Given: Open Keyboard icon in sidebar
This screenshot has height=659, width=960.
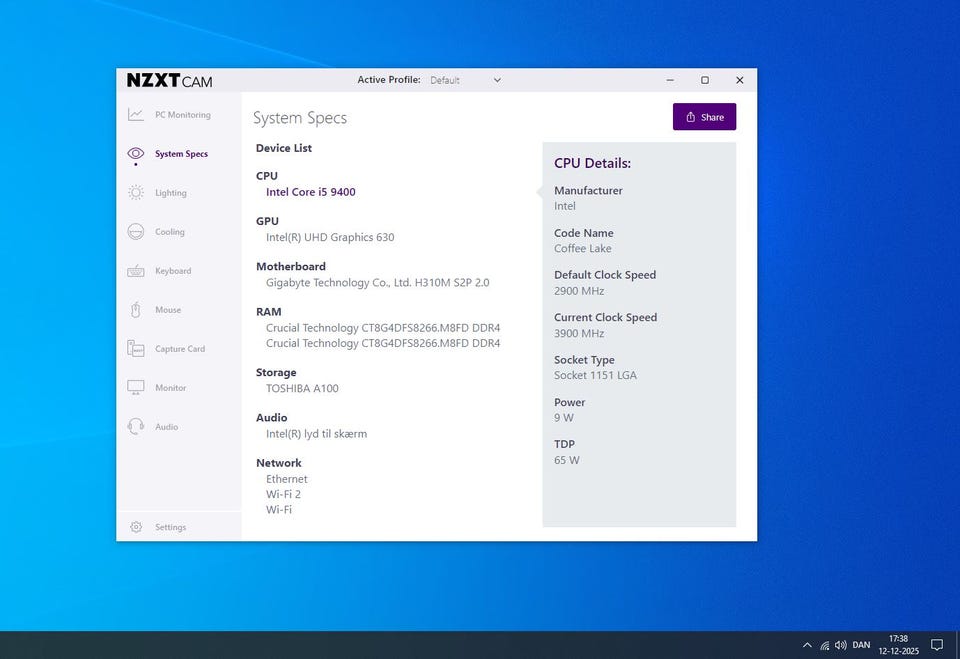Looking at the screenshot, I should pos(135,271).
